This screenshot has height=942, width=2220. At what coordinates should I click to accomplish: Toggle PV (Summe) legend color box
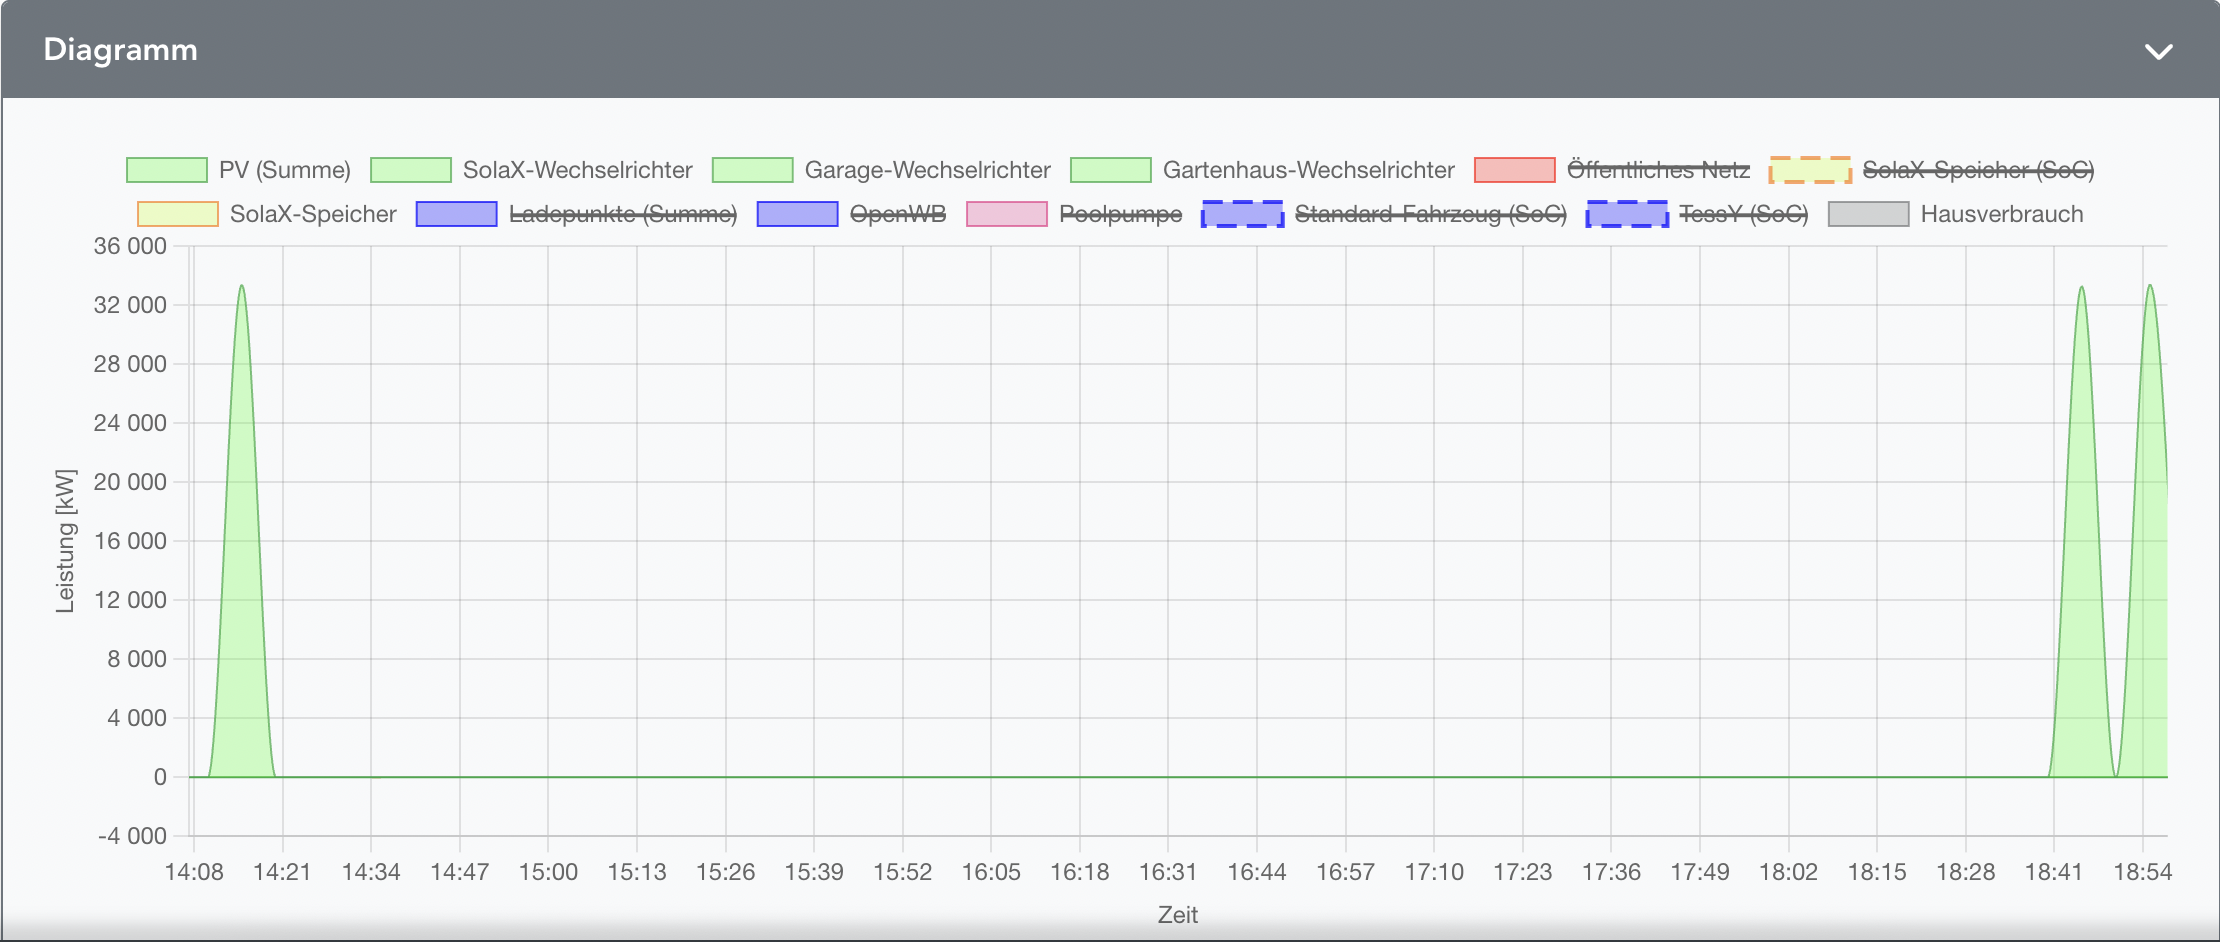coord(166,170)
